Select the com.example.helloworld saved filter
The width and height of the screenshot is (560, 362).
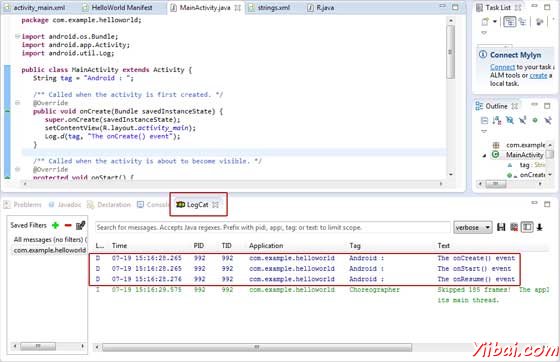point(50,250)
